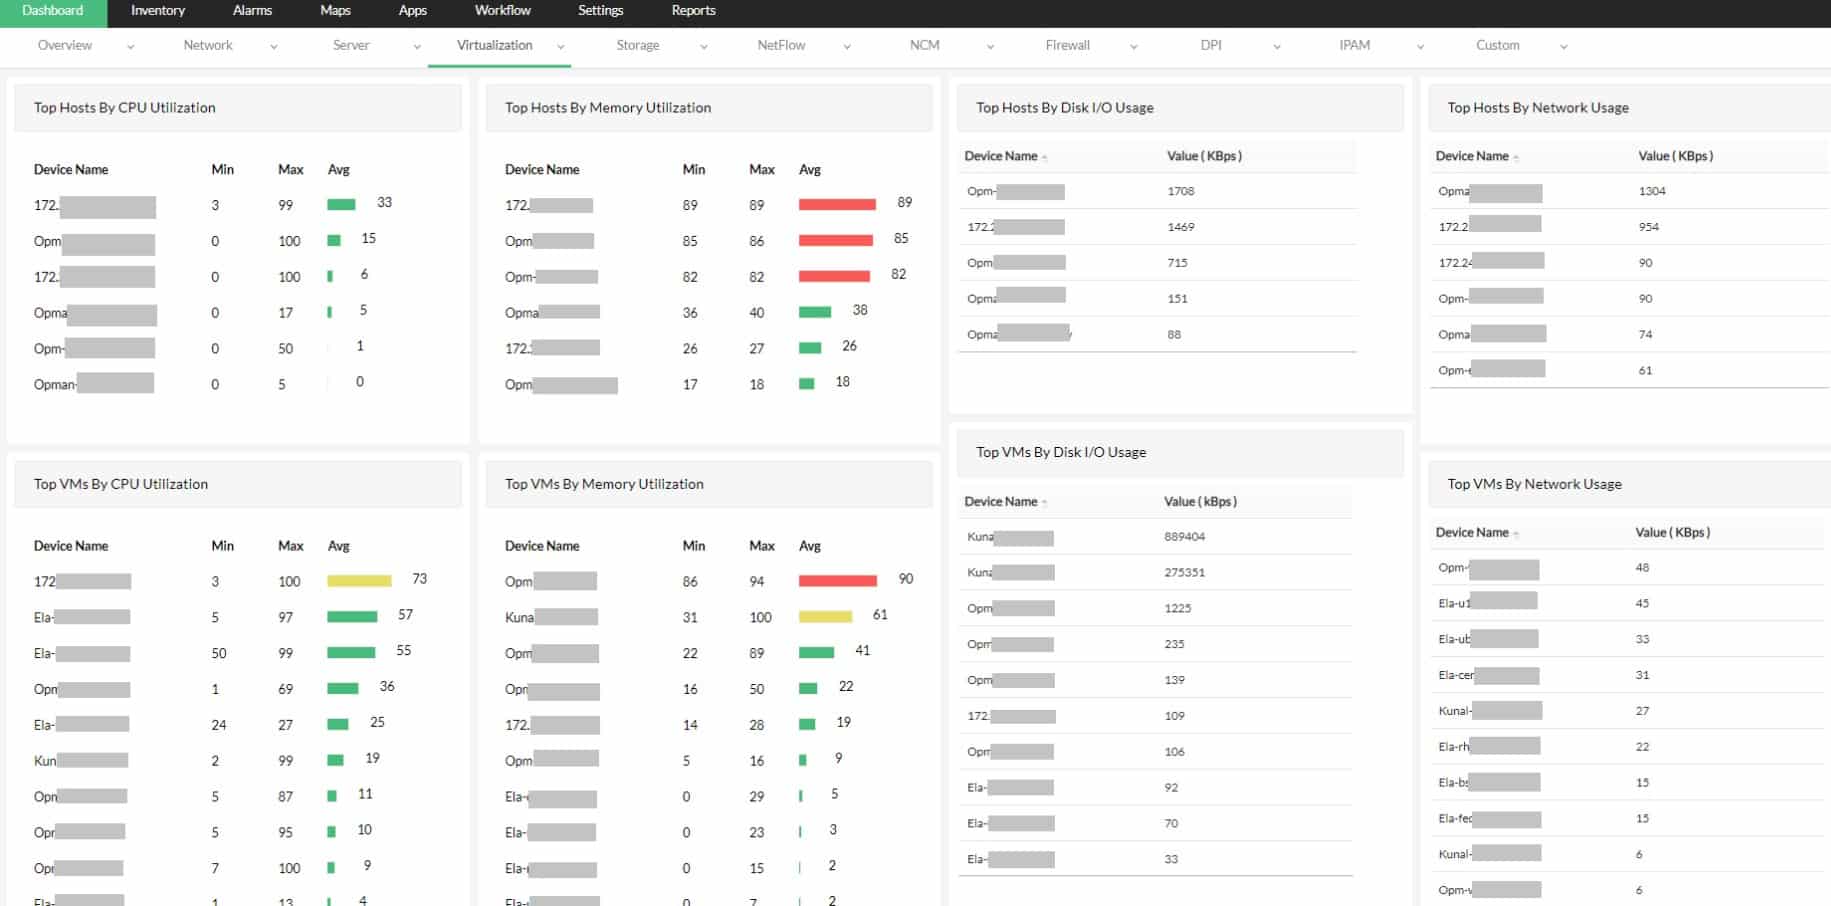The height and width of the screenshot is (906, 1831).
Task: Go to the Reports tab
Action: click(x=693, y=11)
